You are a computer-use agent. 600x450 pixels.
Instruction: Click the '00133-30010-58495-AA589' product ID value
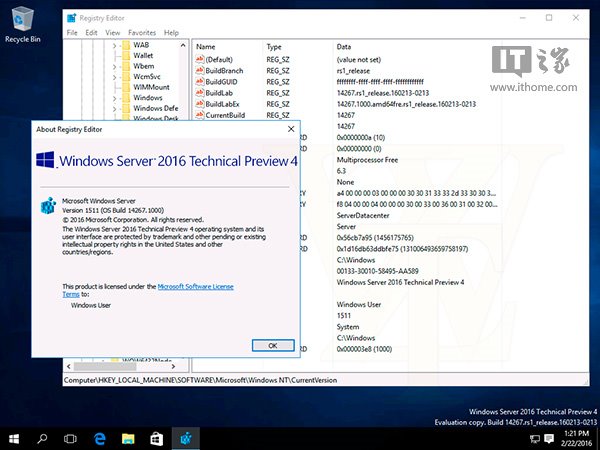377,271
